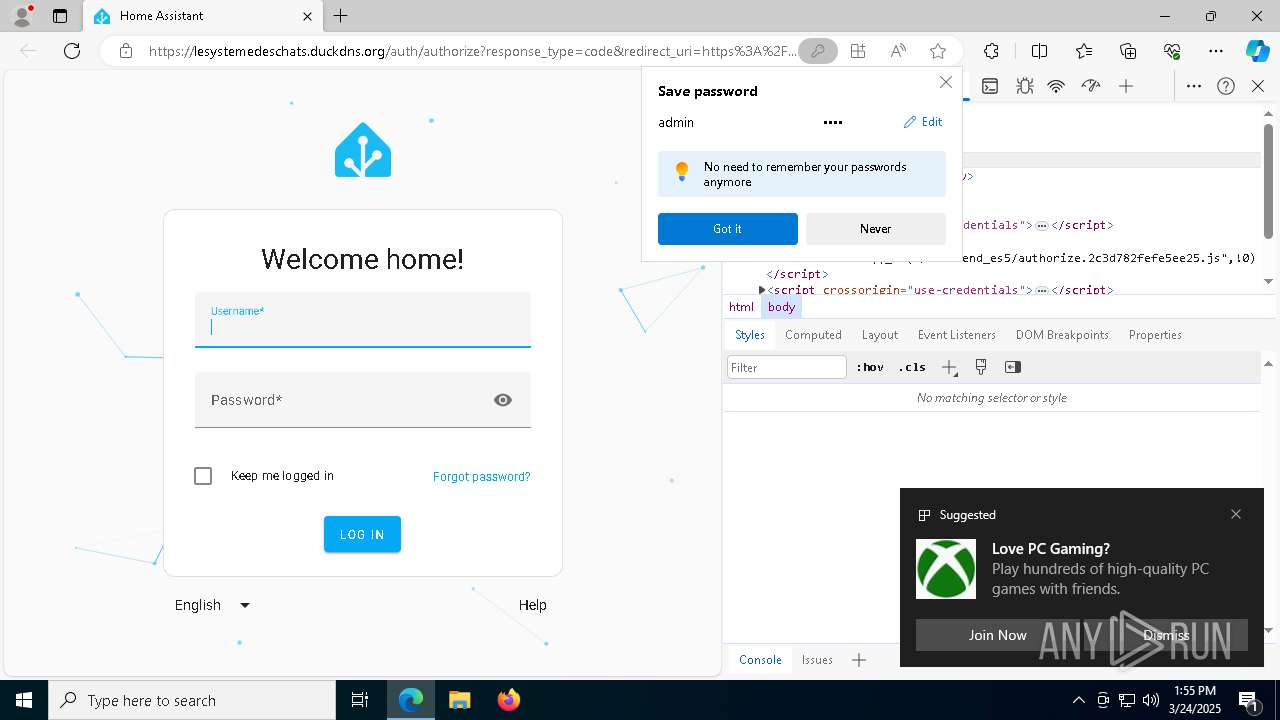Close the DevTools panel
The image size is (1280, 720).
click(x=1258, y=86)
